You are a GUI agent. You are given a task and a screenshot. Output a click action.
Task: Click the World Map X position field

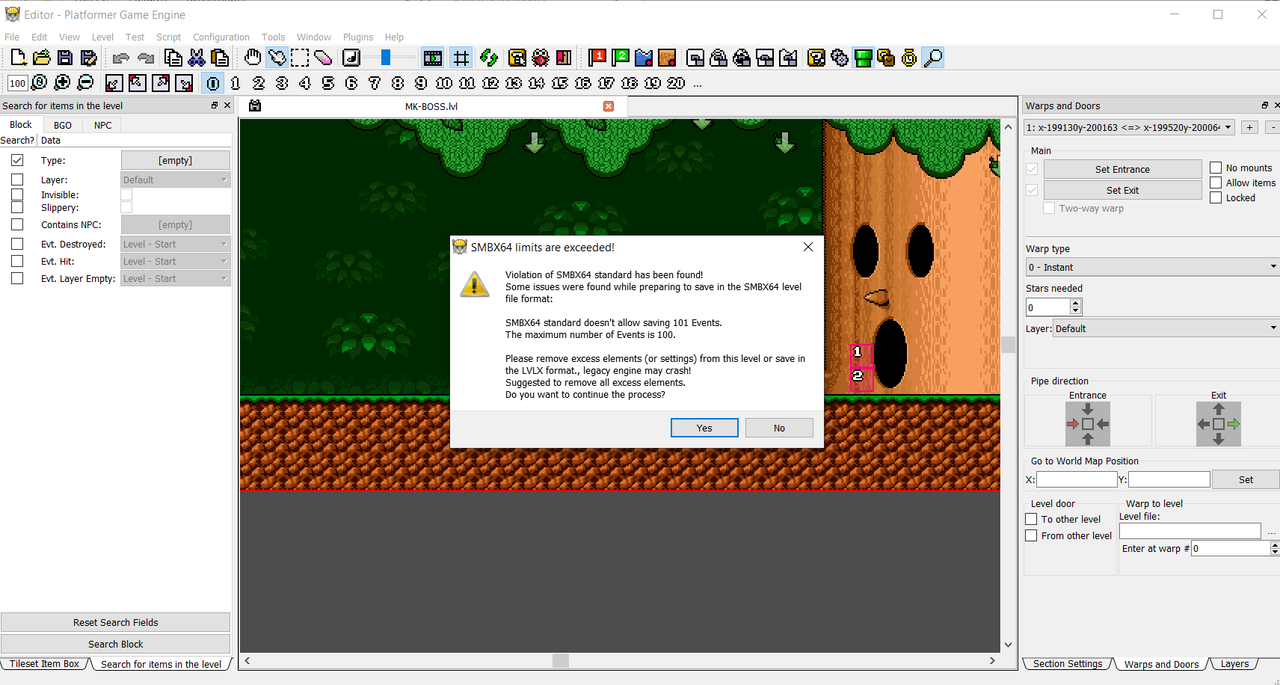coord(1076,480)
